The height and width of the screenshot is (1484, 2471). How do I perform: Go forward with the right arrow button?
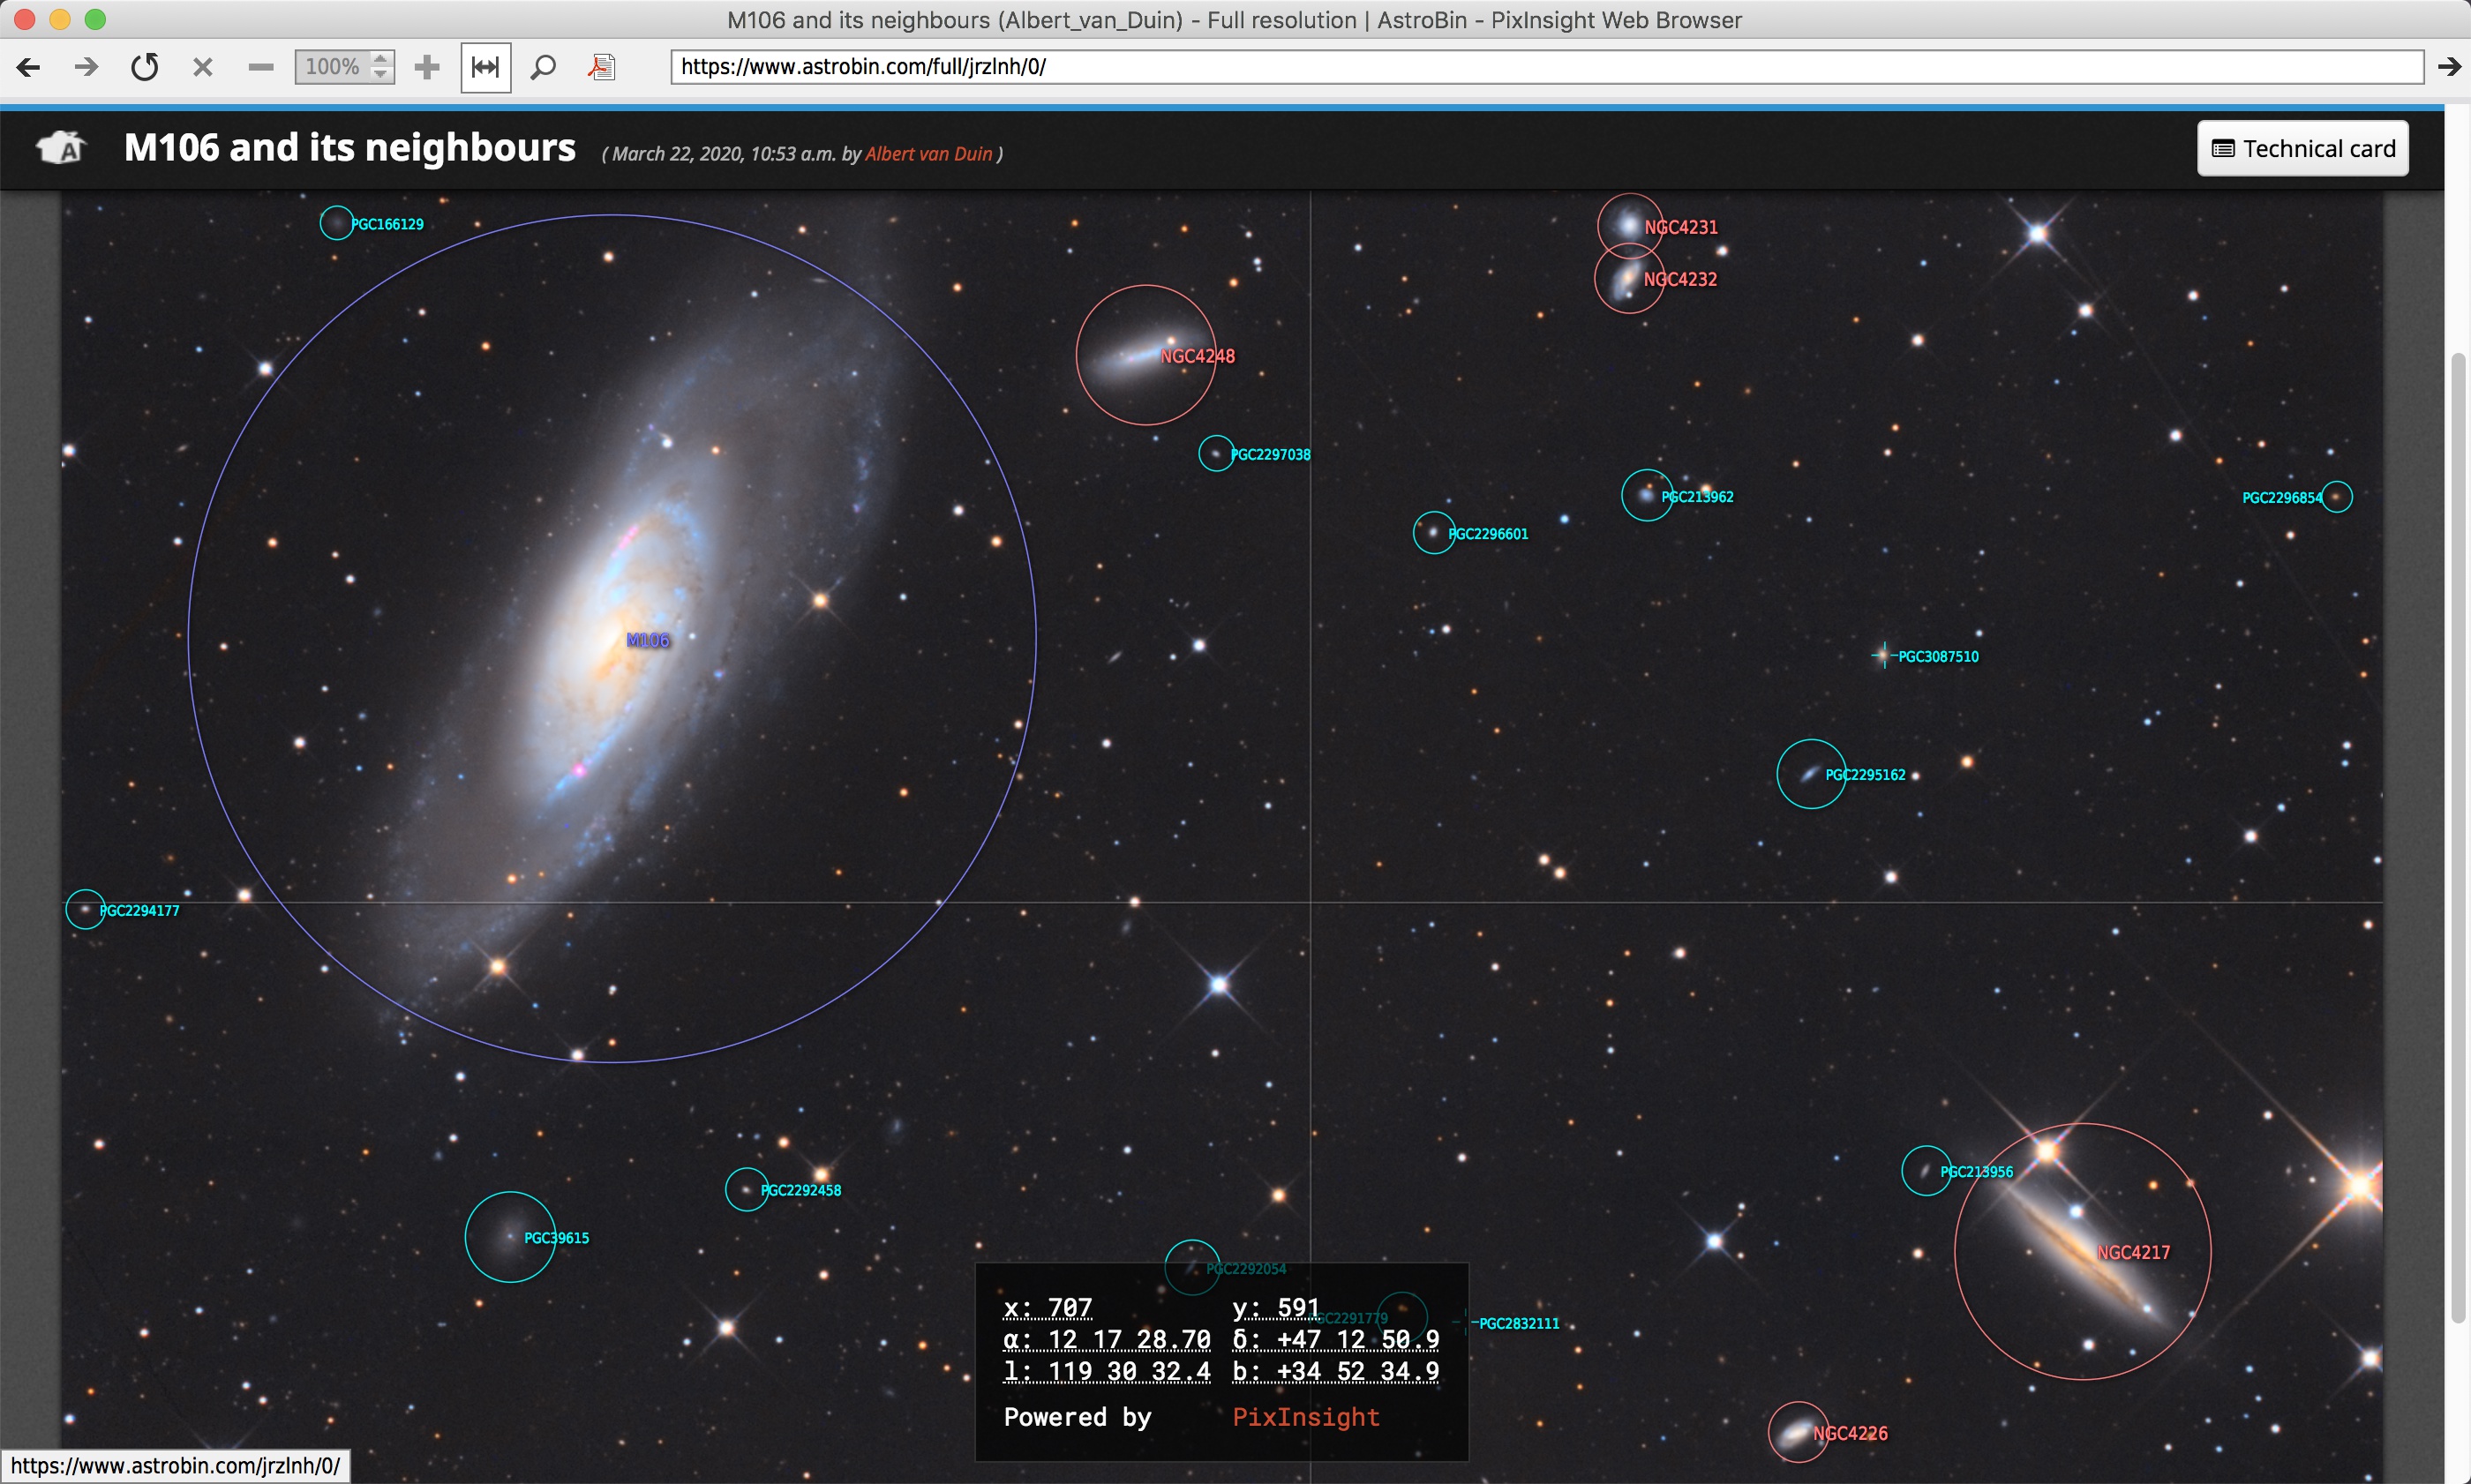click(87, 67)
